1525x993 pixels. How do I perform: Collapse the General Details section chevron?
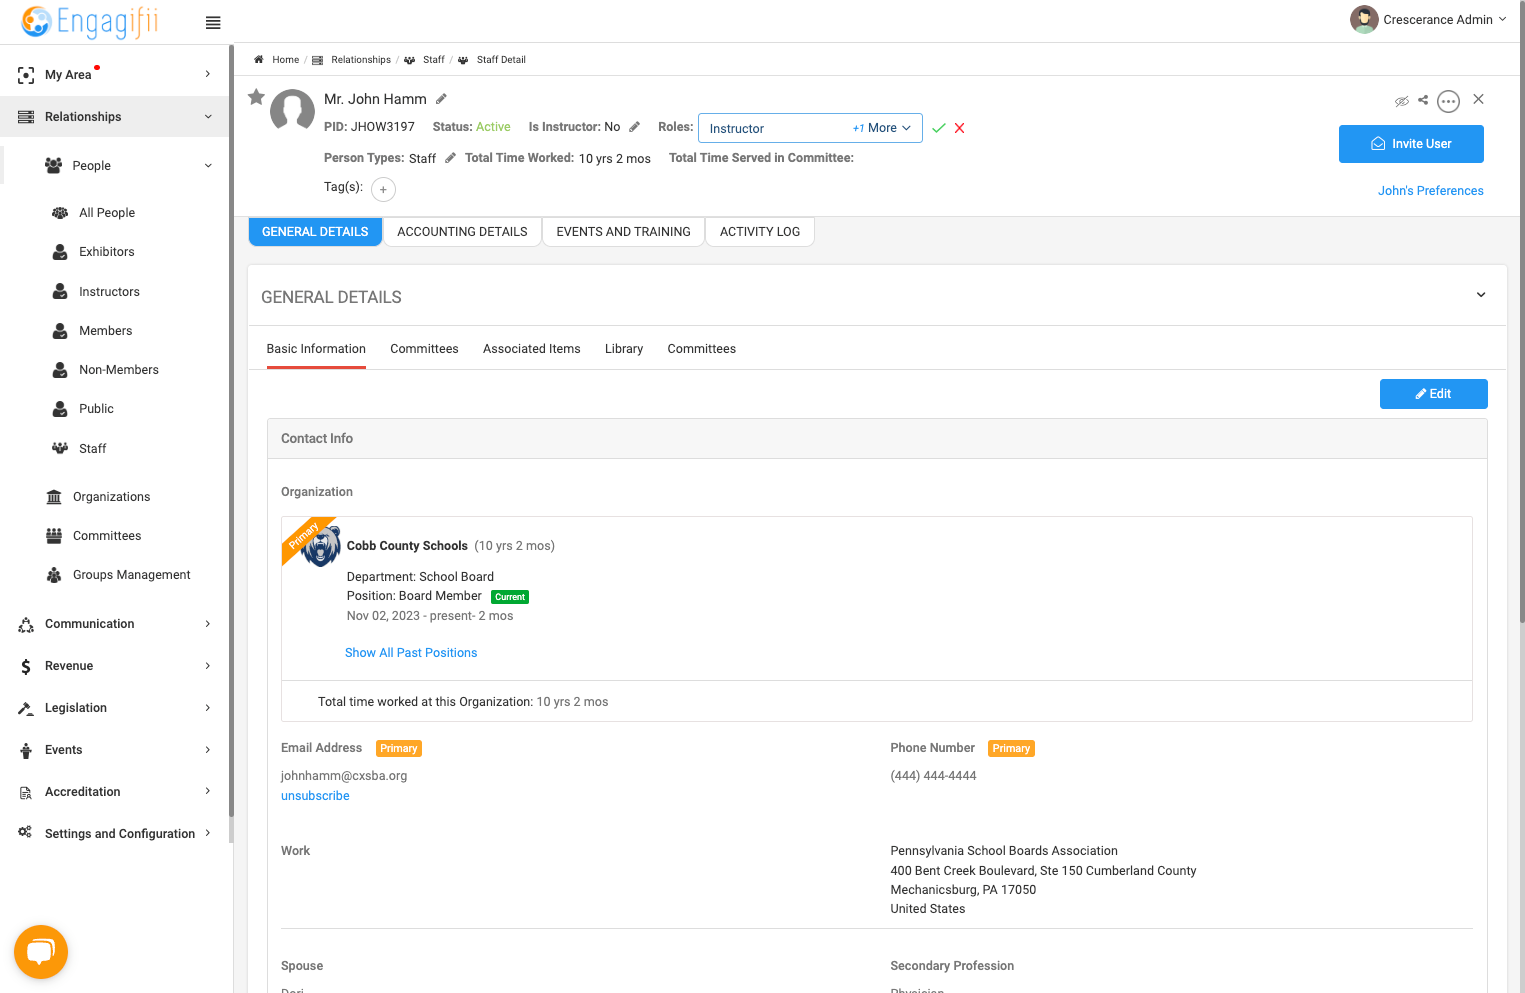point(1481,295)
